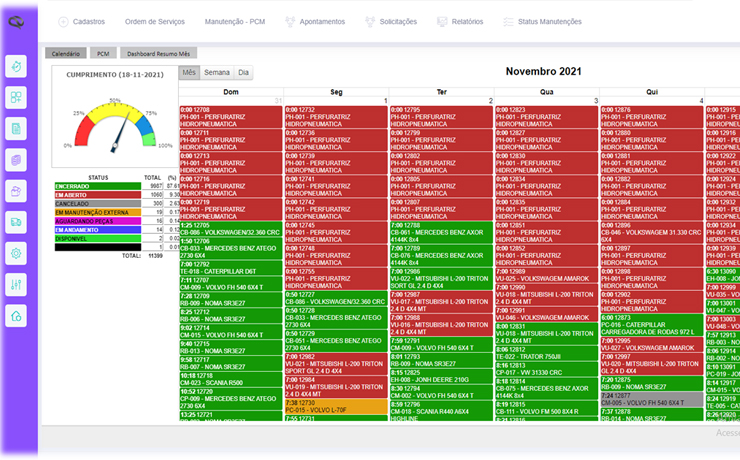Click the home icon in sidebar
Image resolution: width=740 pixels, height=460 pixels.
pyautogui.click(x=17, y=315)
